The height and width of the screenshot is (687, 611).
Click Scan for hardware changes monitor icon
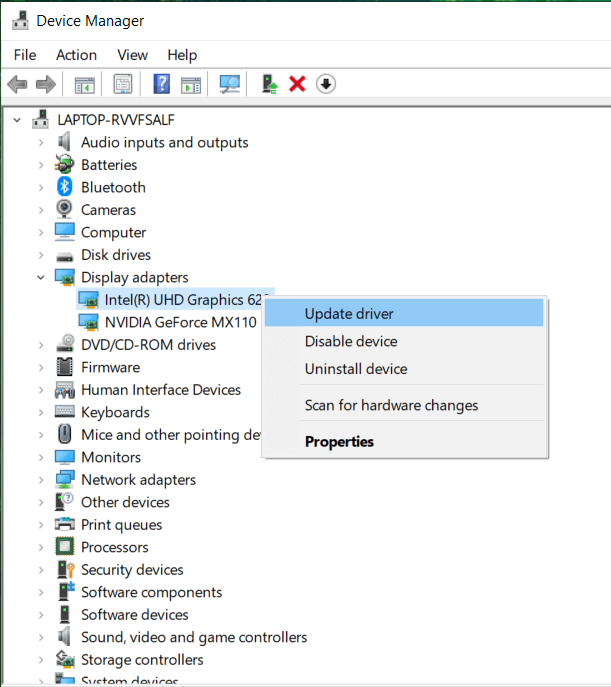(230, 84)
